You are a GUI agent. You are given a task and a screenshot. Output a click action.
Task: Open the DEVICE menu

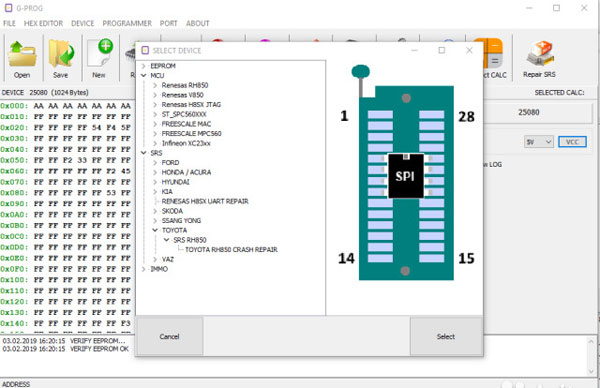[x=82, y=23]
